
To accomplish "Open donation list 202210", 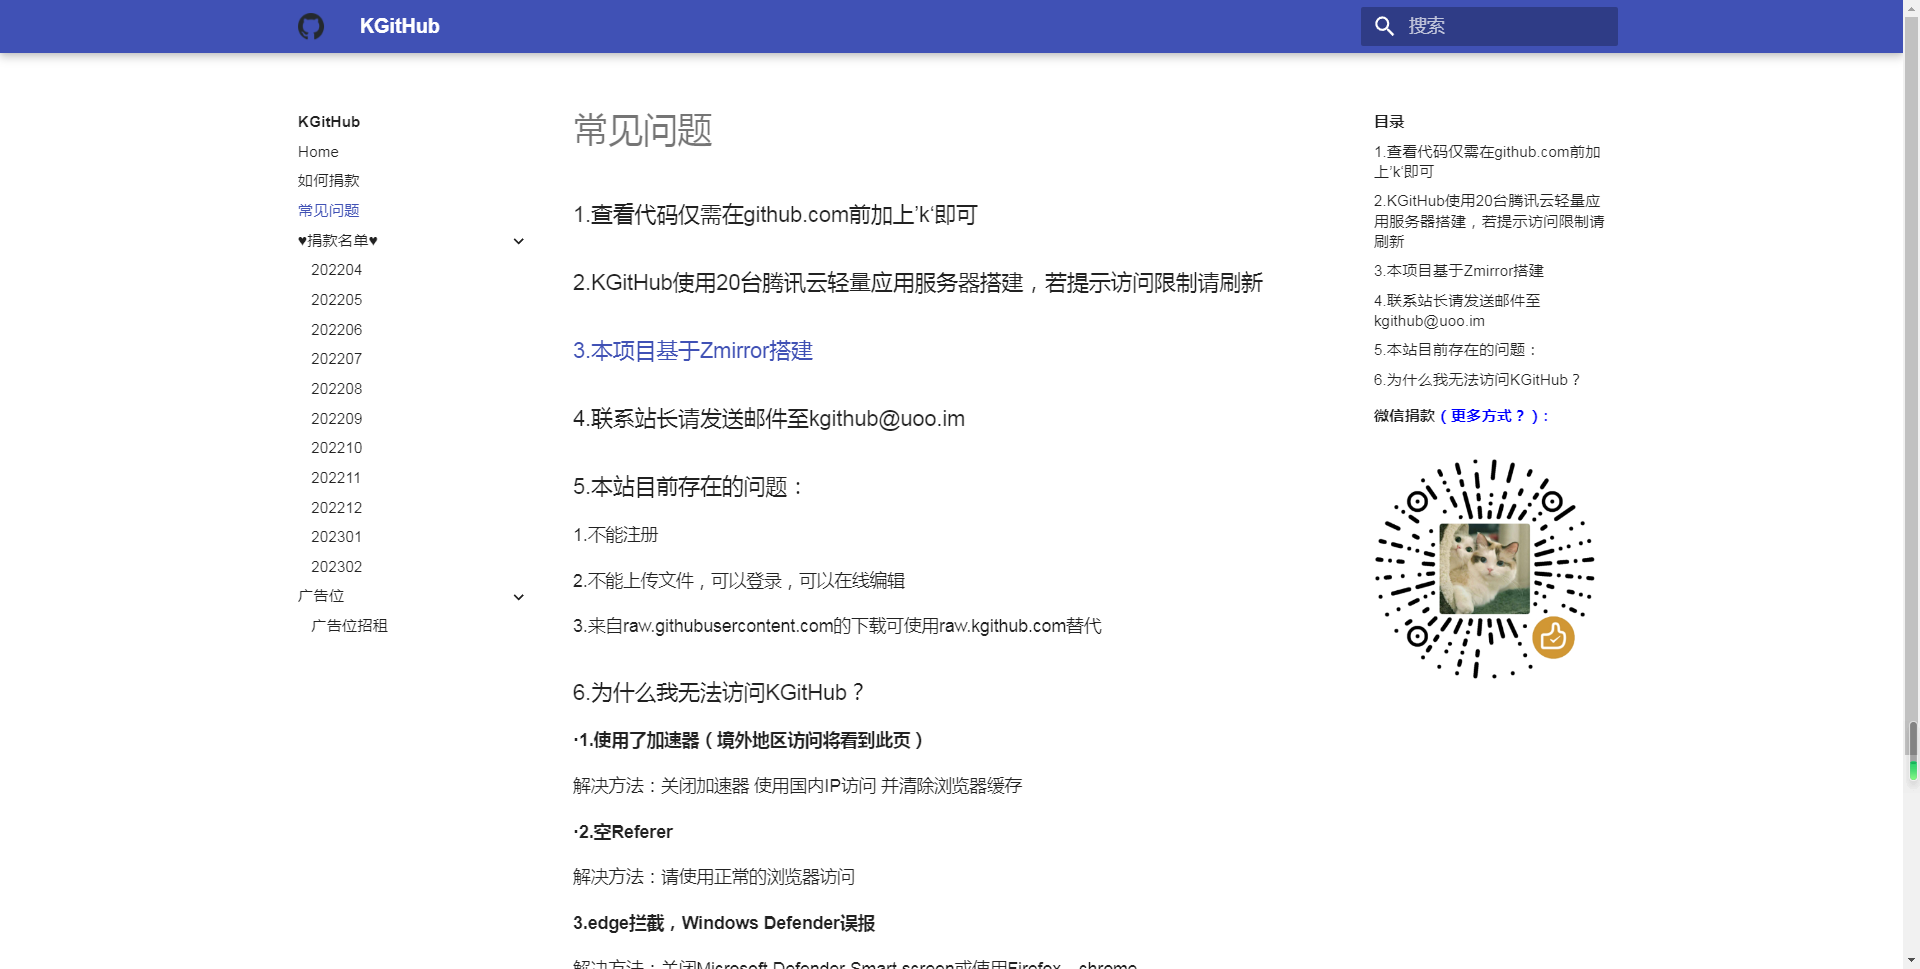I will tap(336, 448).
